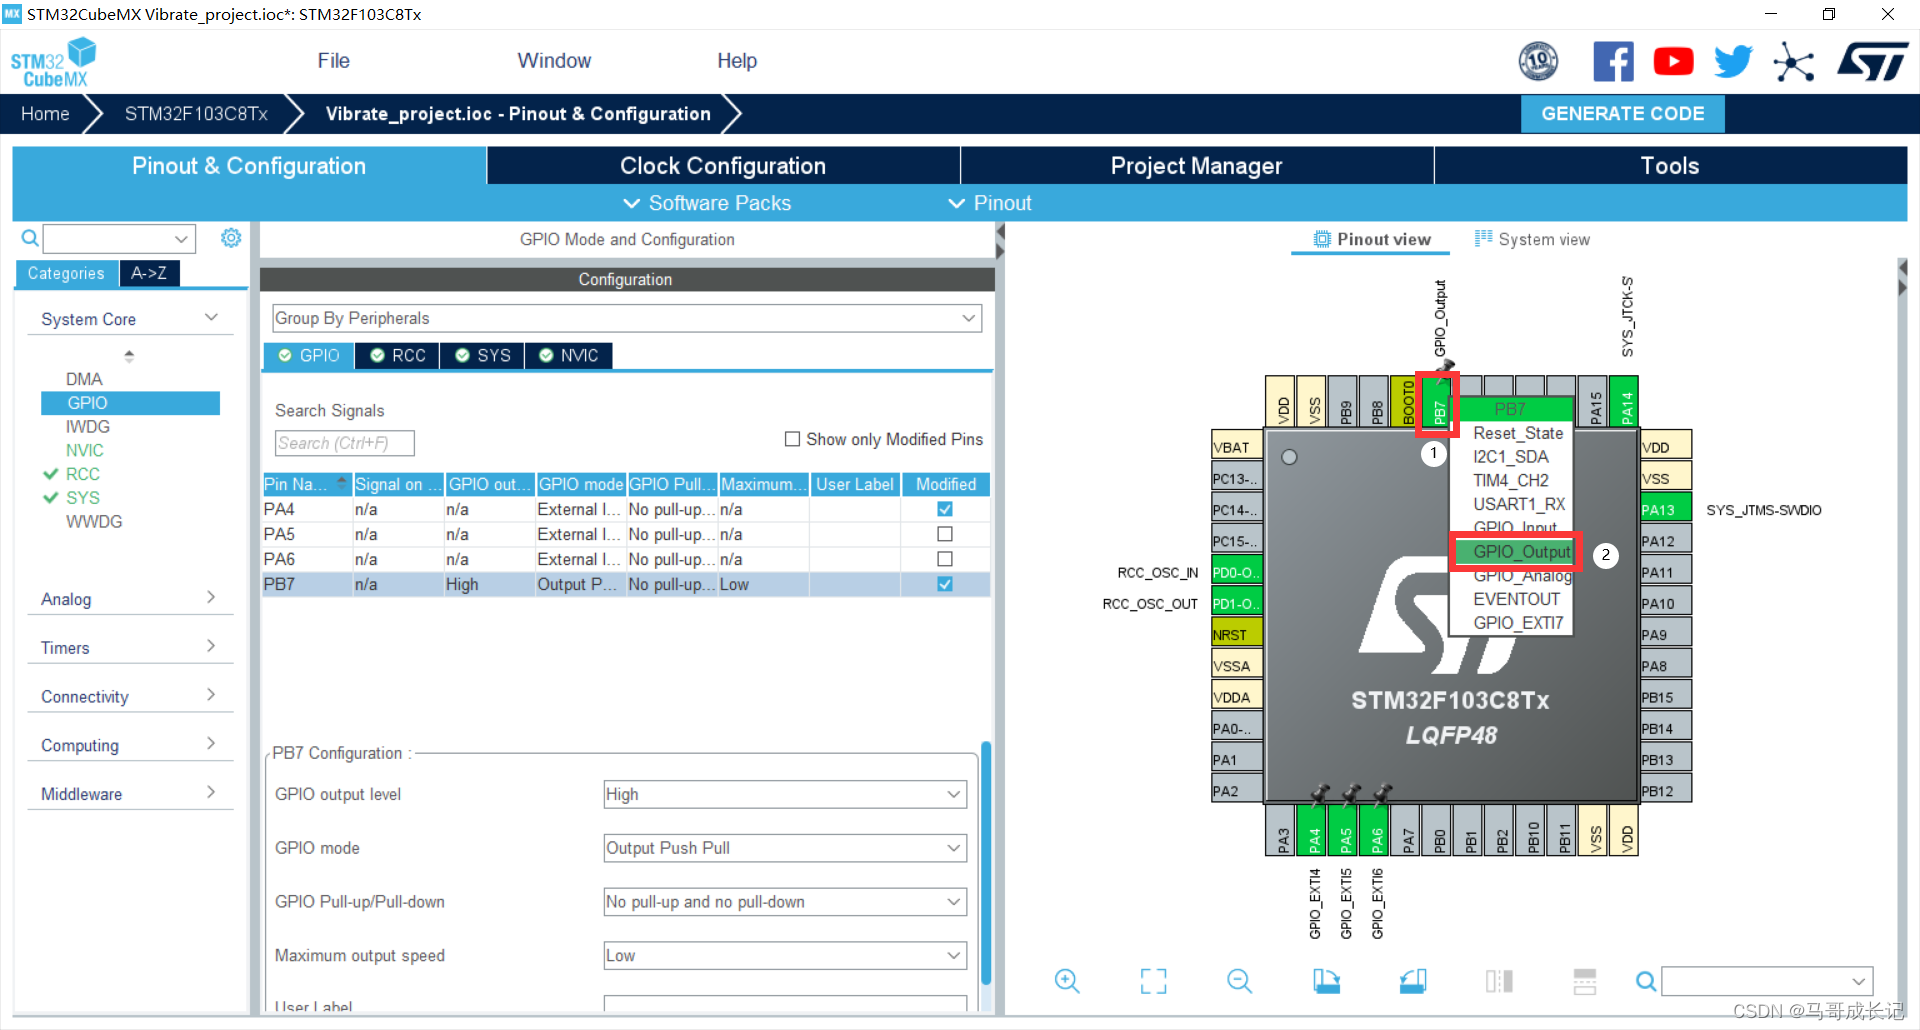Image resolution: width=1920 pixels, height=1030 pixels.
Task: Switch to Project Manager tab
Action: pyautogui.click(x=1196, y=166)
